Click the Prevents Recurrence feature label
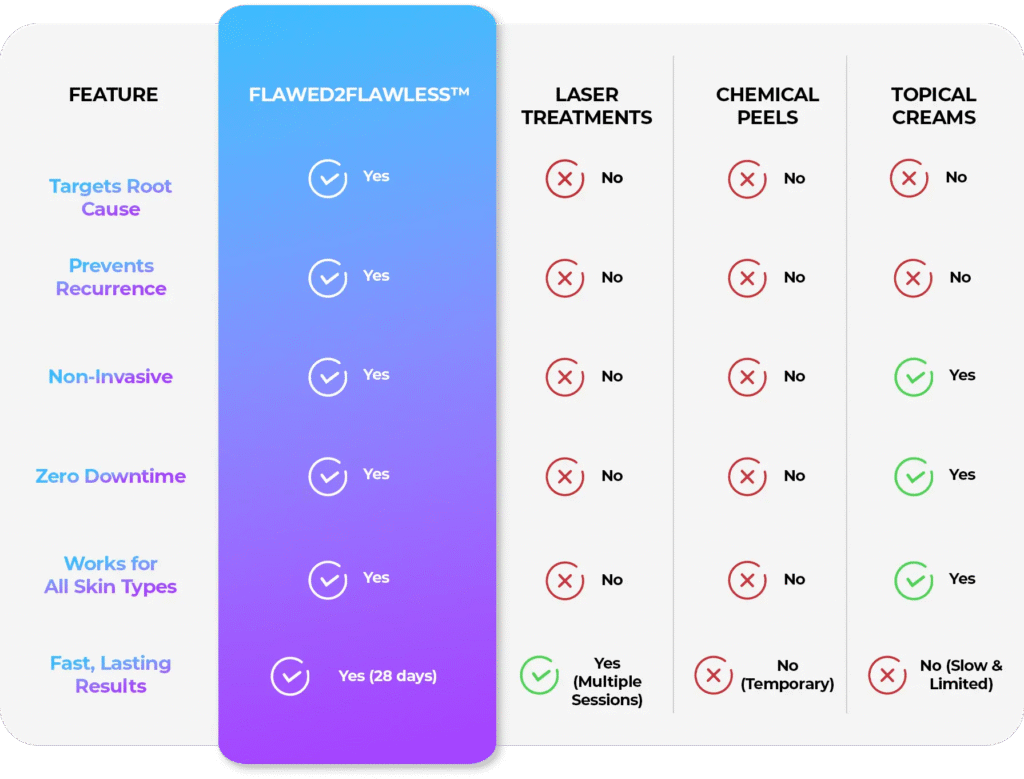Image resolution: width=1024 pixels, height=779 pixels. tap(111, 277)
